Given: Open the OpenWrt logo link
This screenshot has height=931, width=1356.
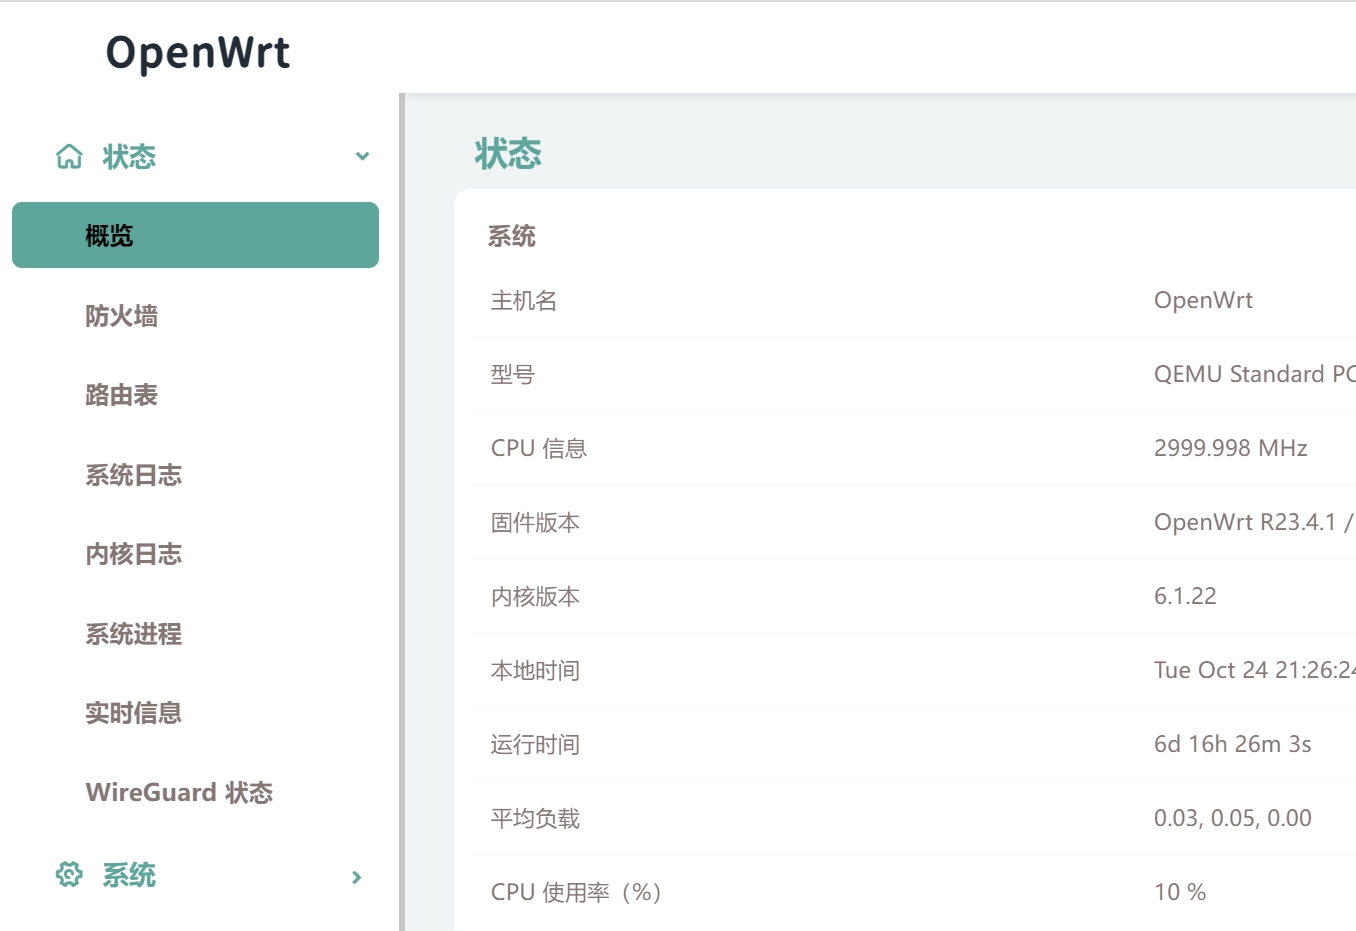Looking at the screenshot, I should pos(198,52).
